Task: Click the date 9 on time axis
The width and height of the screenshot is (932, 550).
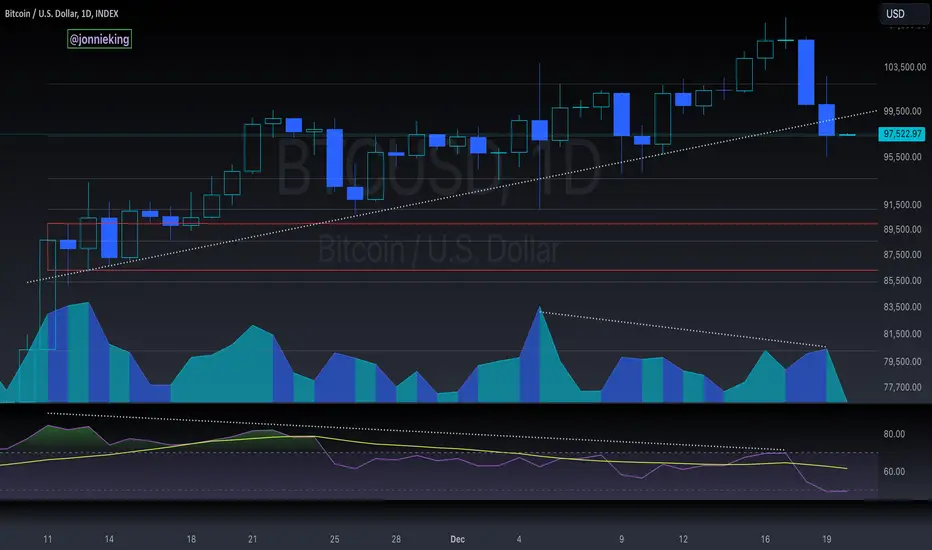Action: coord(622,539)
